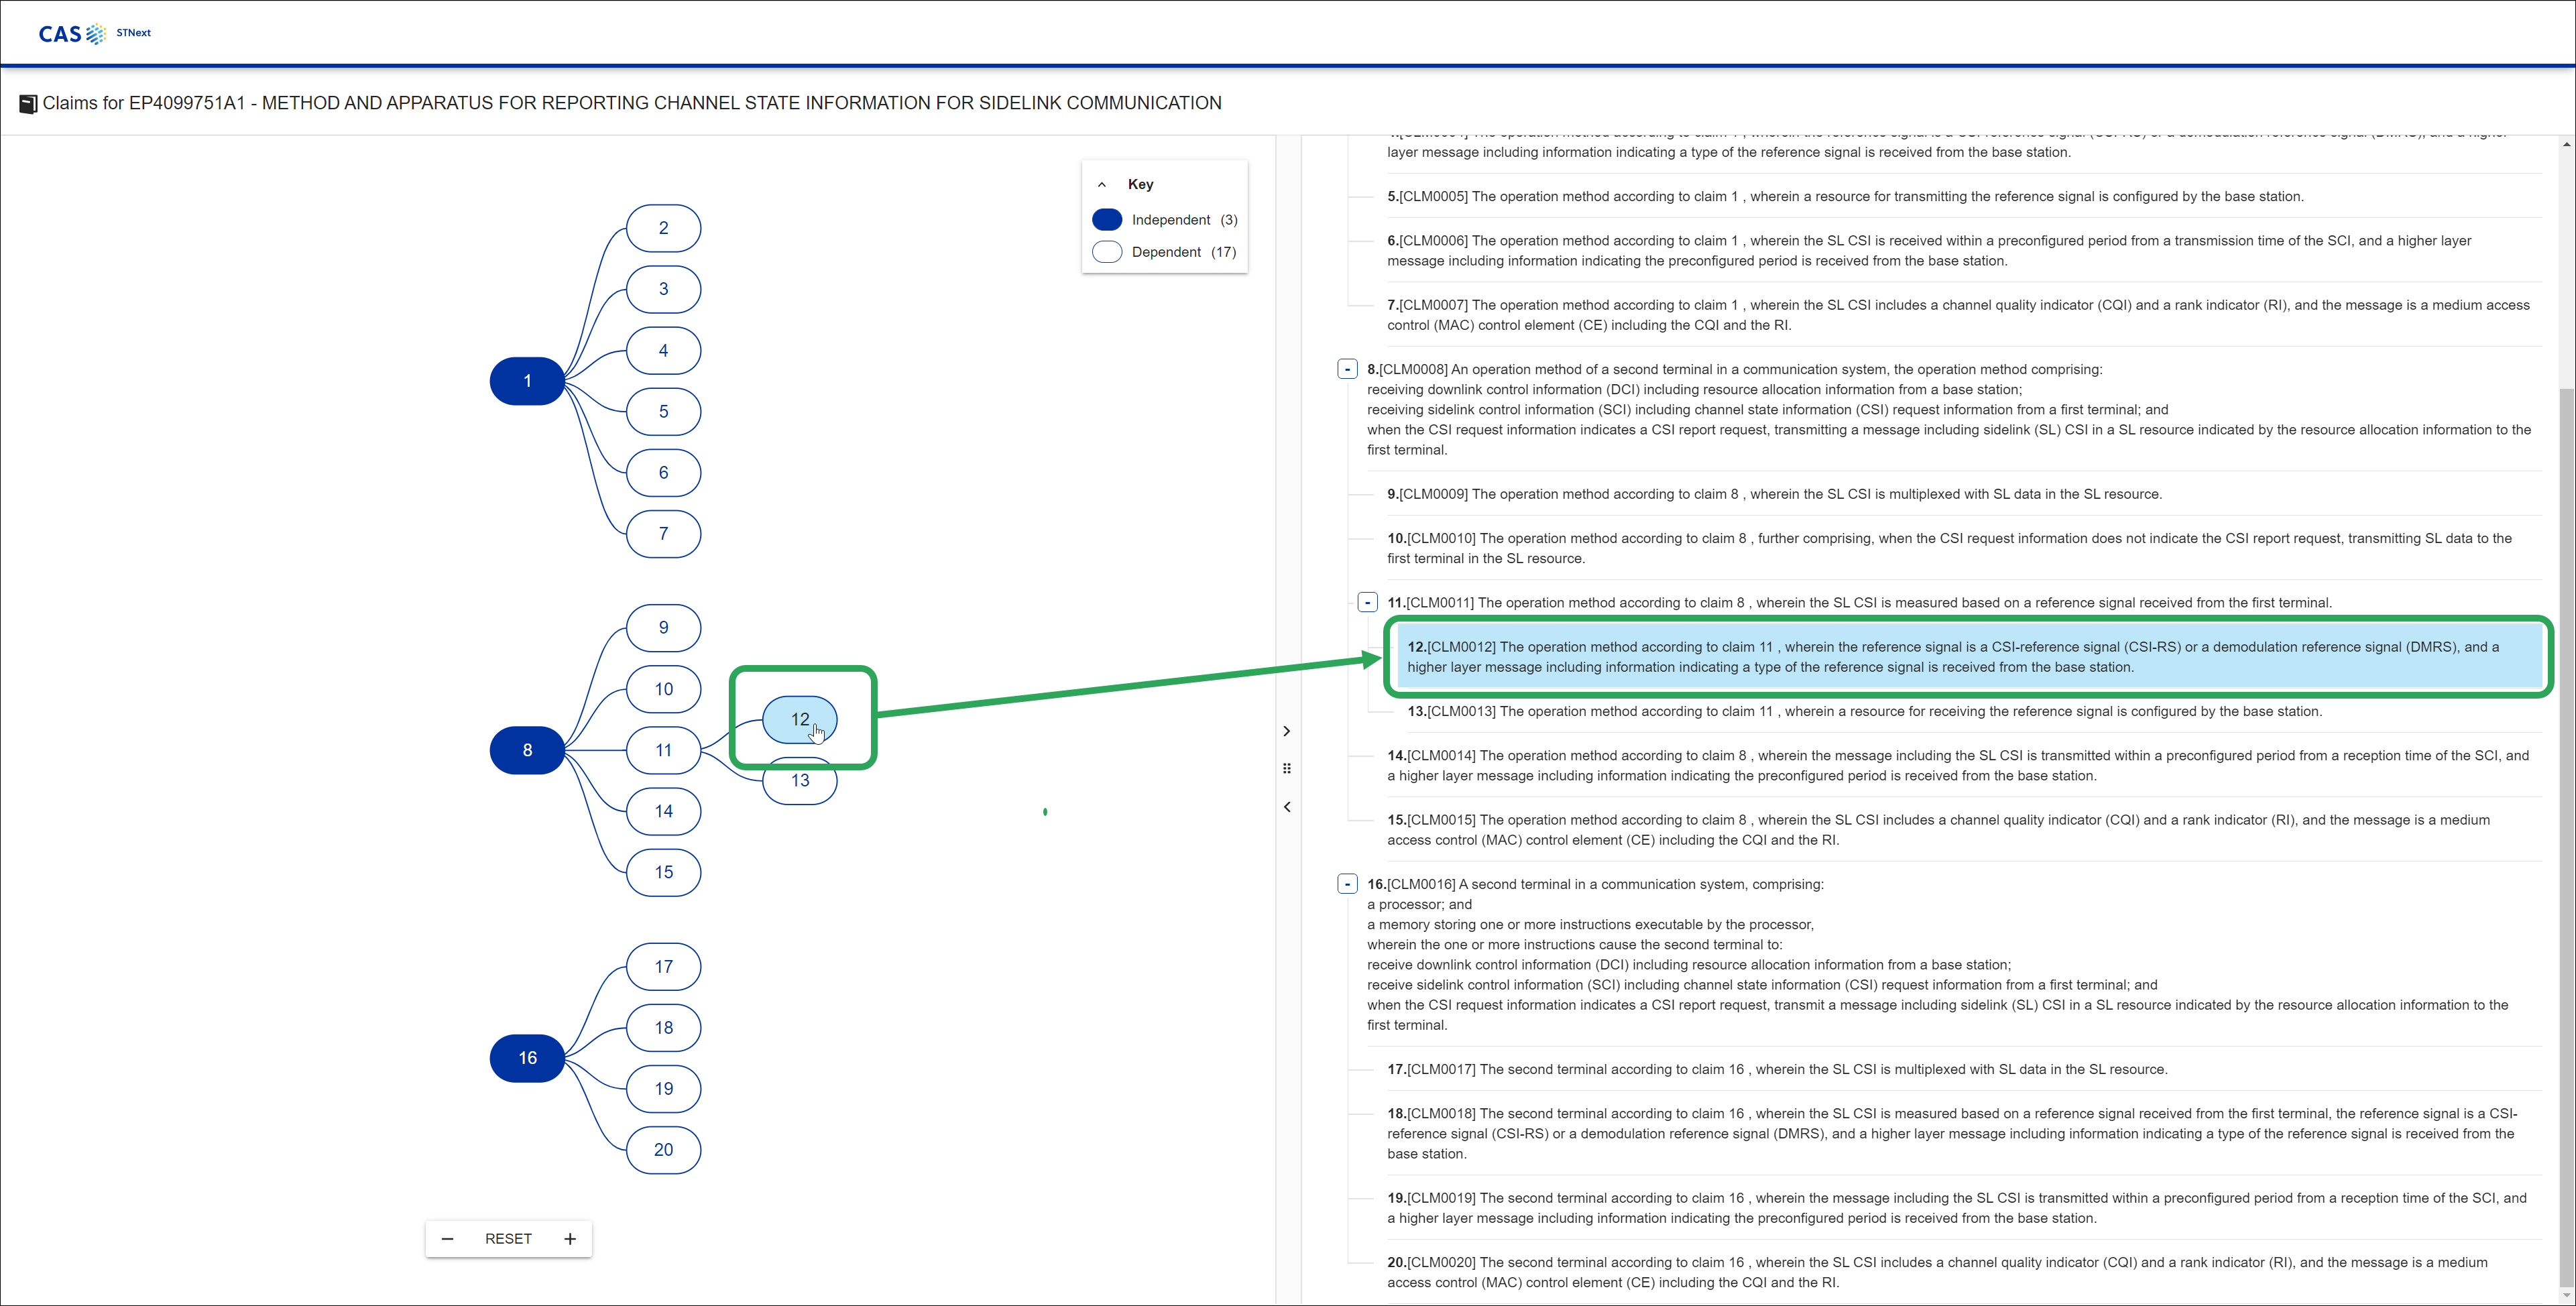This screenshot has height=1306, width=2576.
Task: Click the zoom out minus icon
Action: tap(447, 1239)
